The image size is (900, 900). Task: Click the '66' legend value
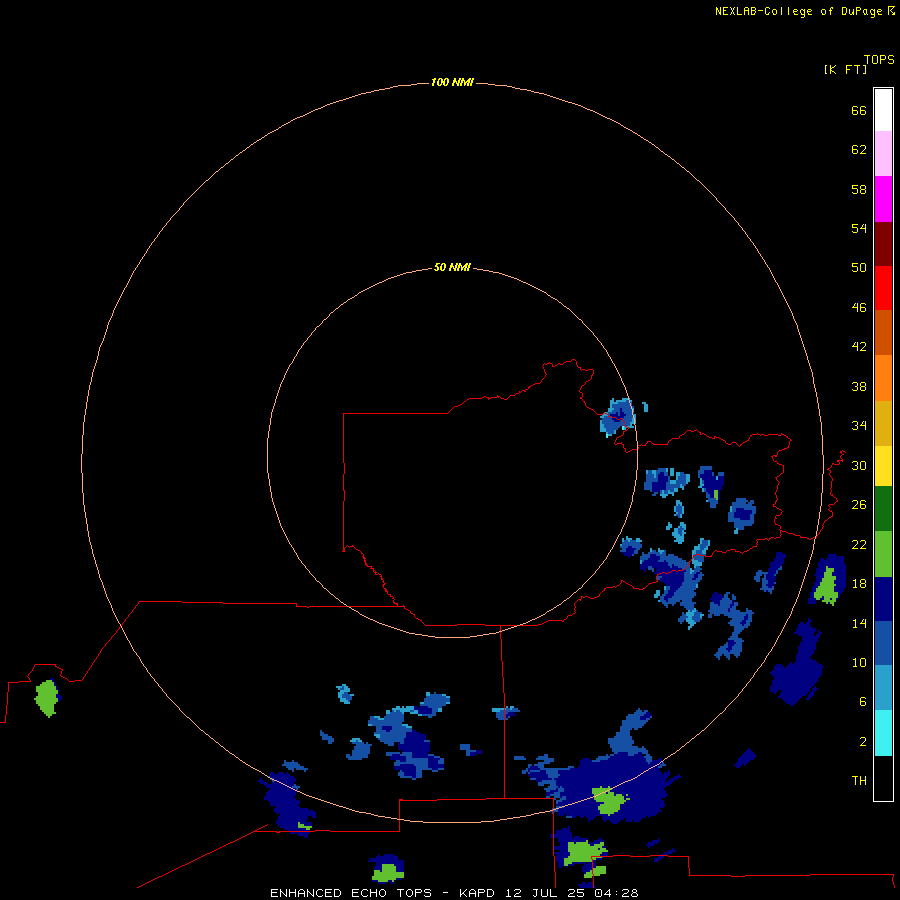click(x=859, y=111)
